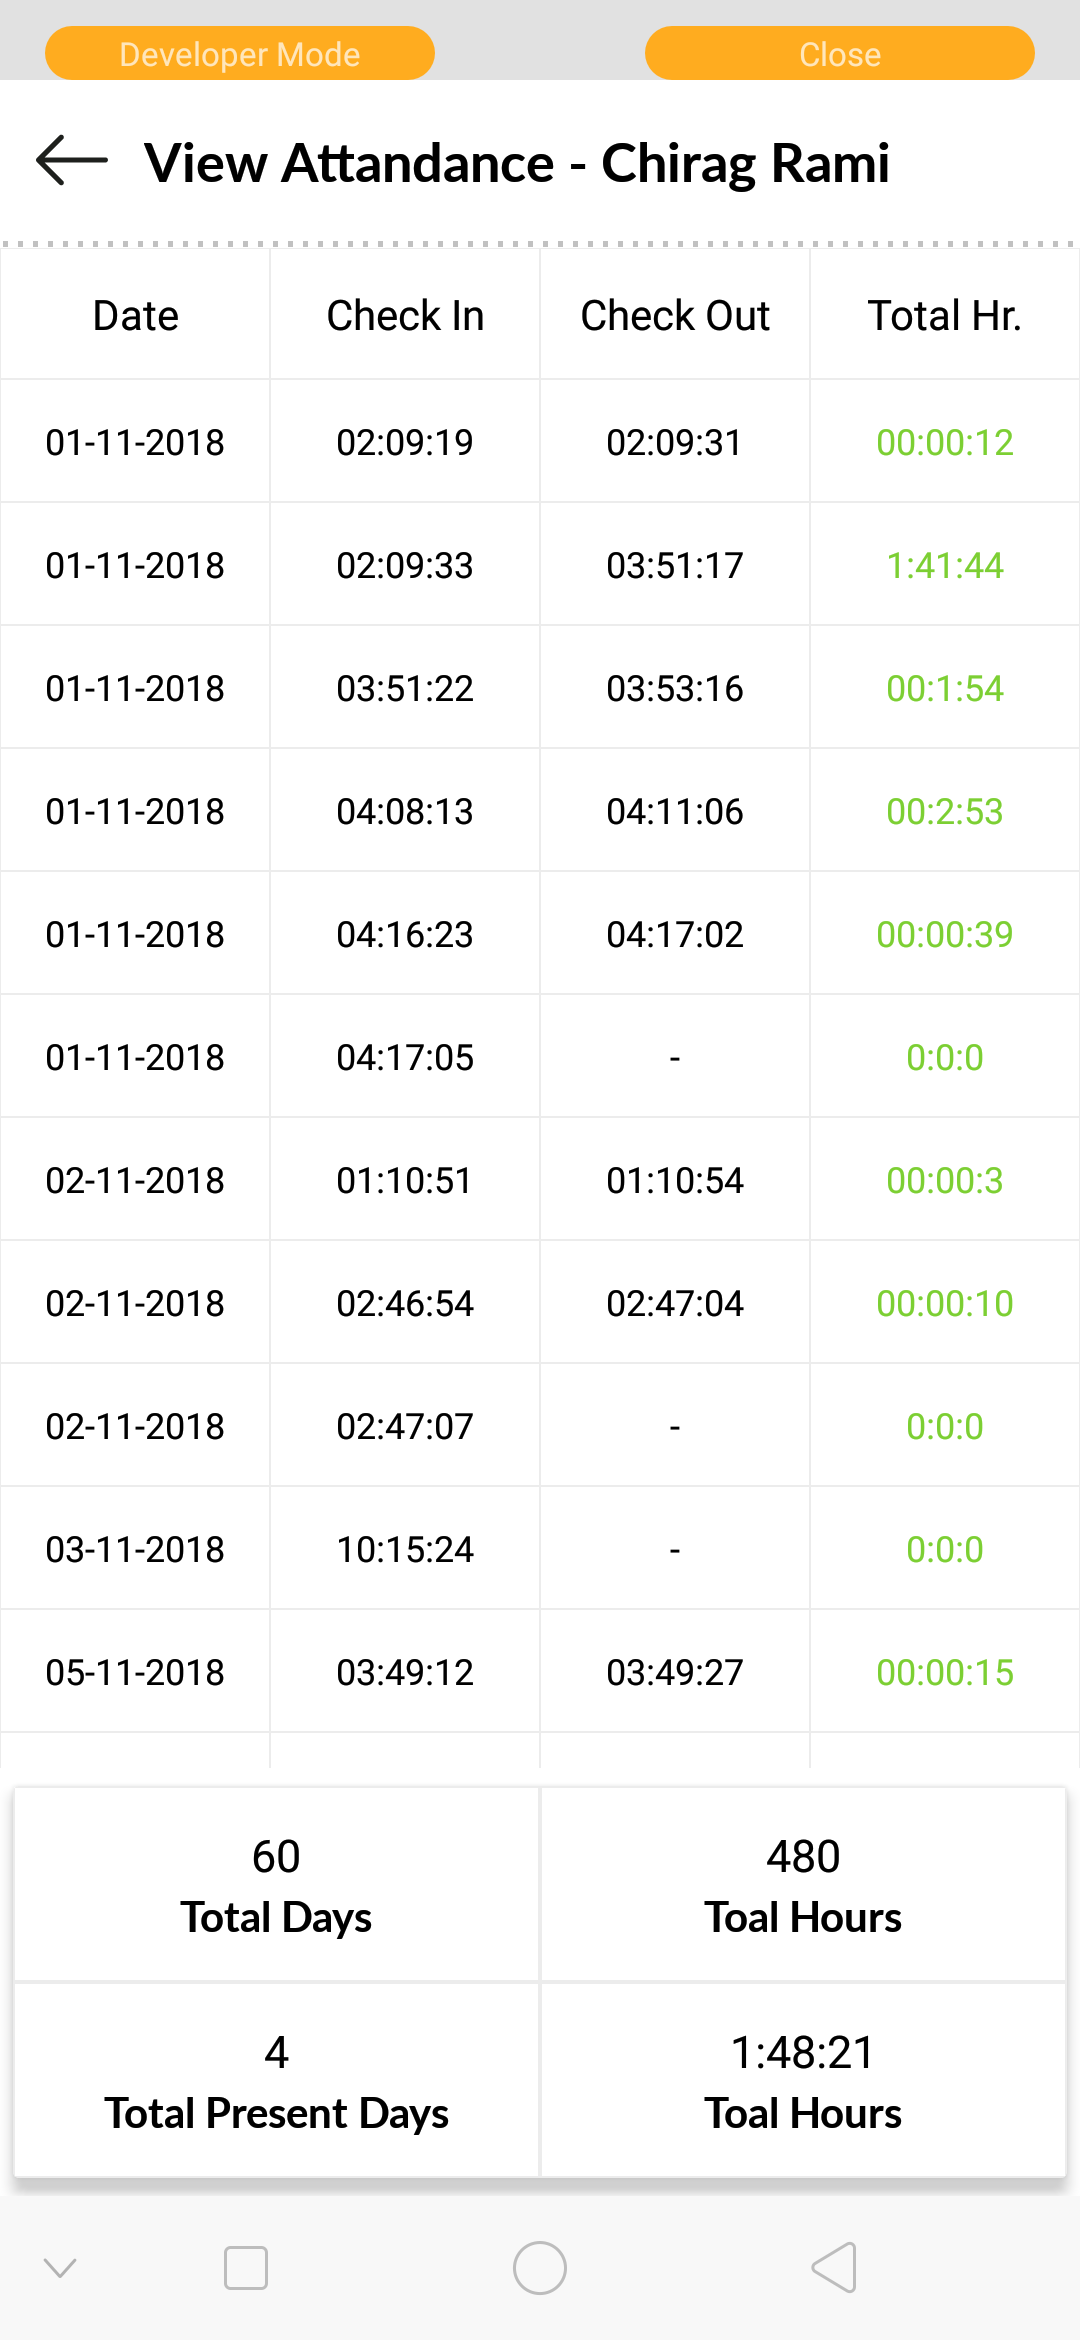Select the Check Out column header
Image resolution: width=1080 pixels, height=2340 pixels.
675,315
